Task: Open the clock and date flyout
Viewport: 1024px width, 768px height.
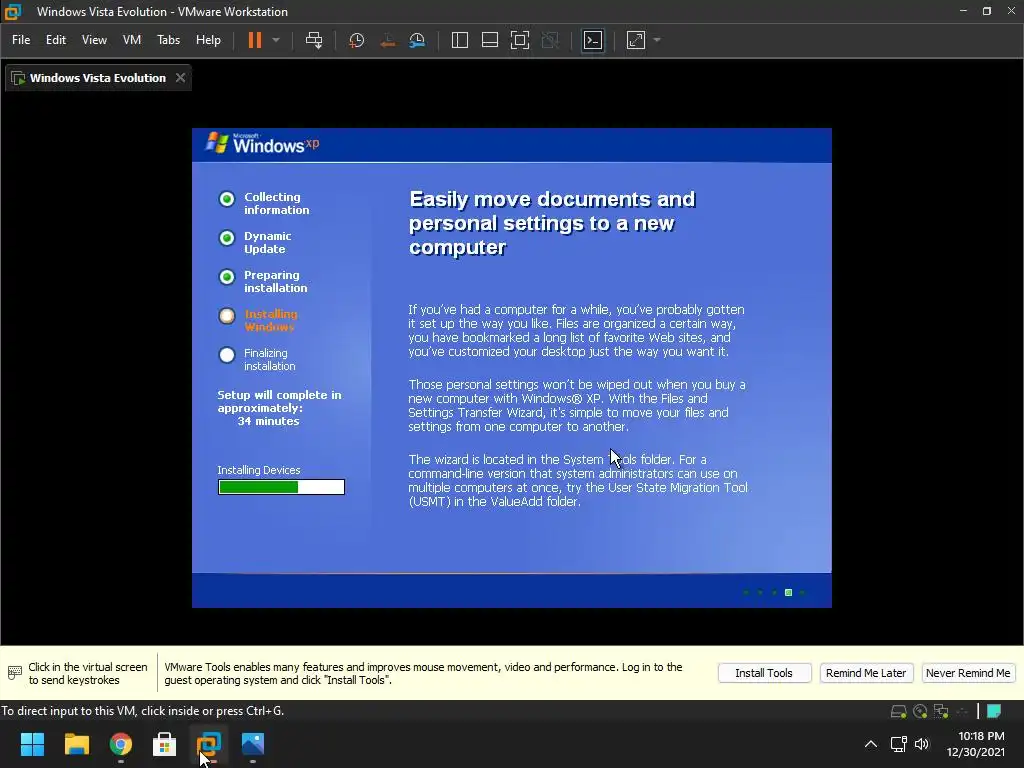Action: tap(976, 744)
